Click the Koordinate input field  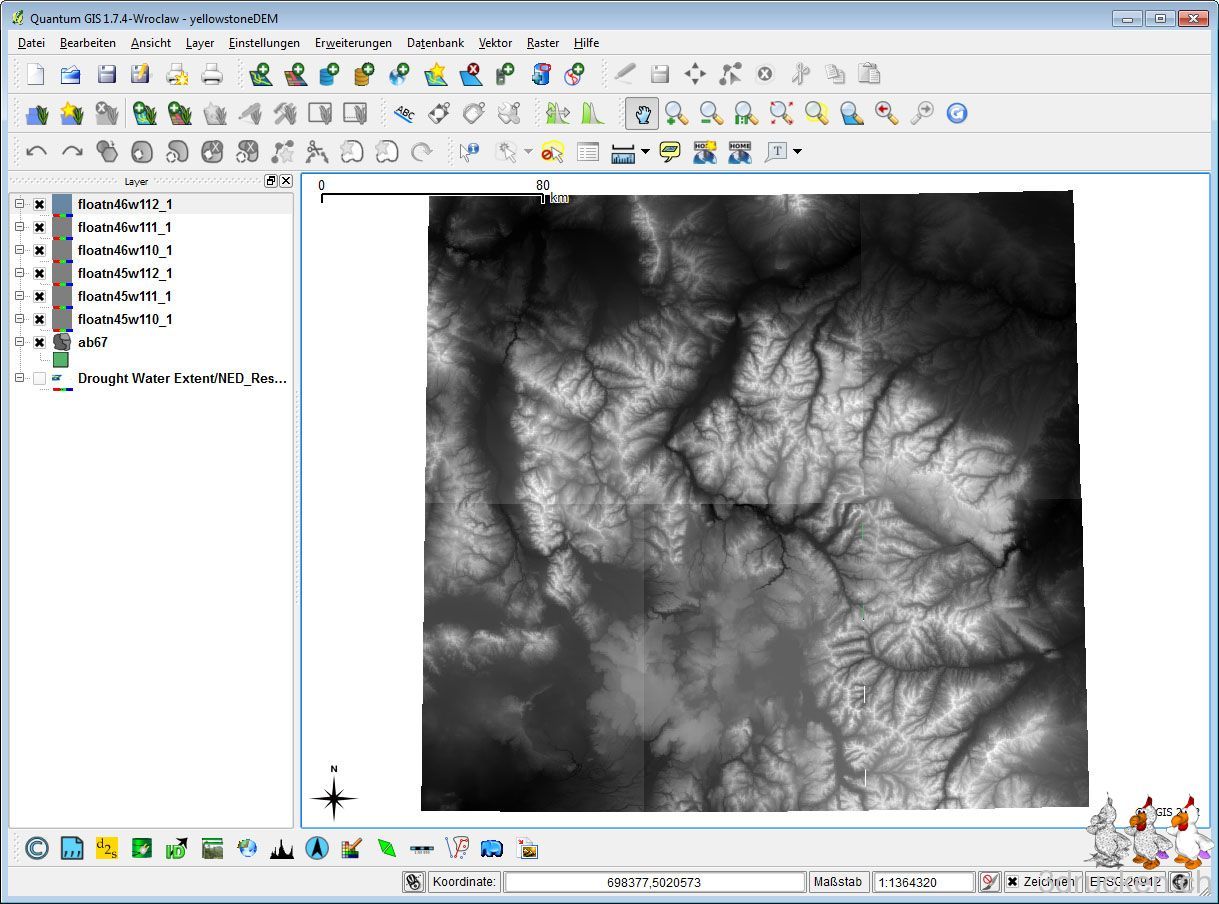(x=654, y=882)
